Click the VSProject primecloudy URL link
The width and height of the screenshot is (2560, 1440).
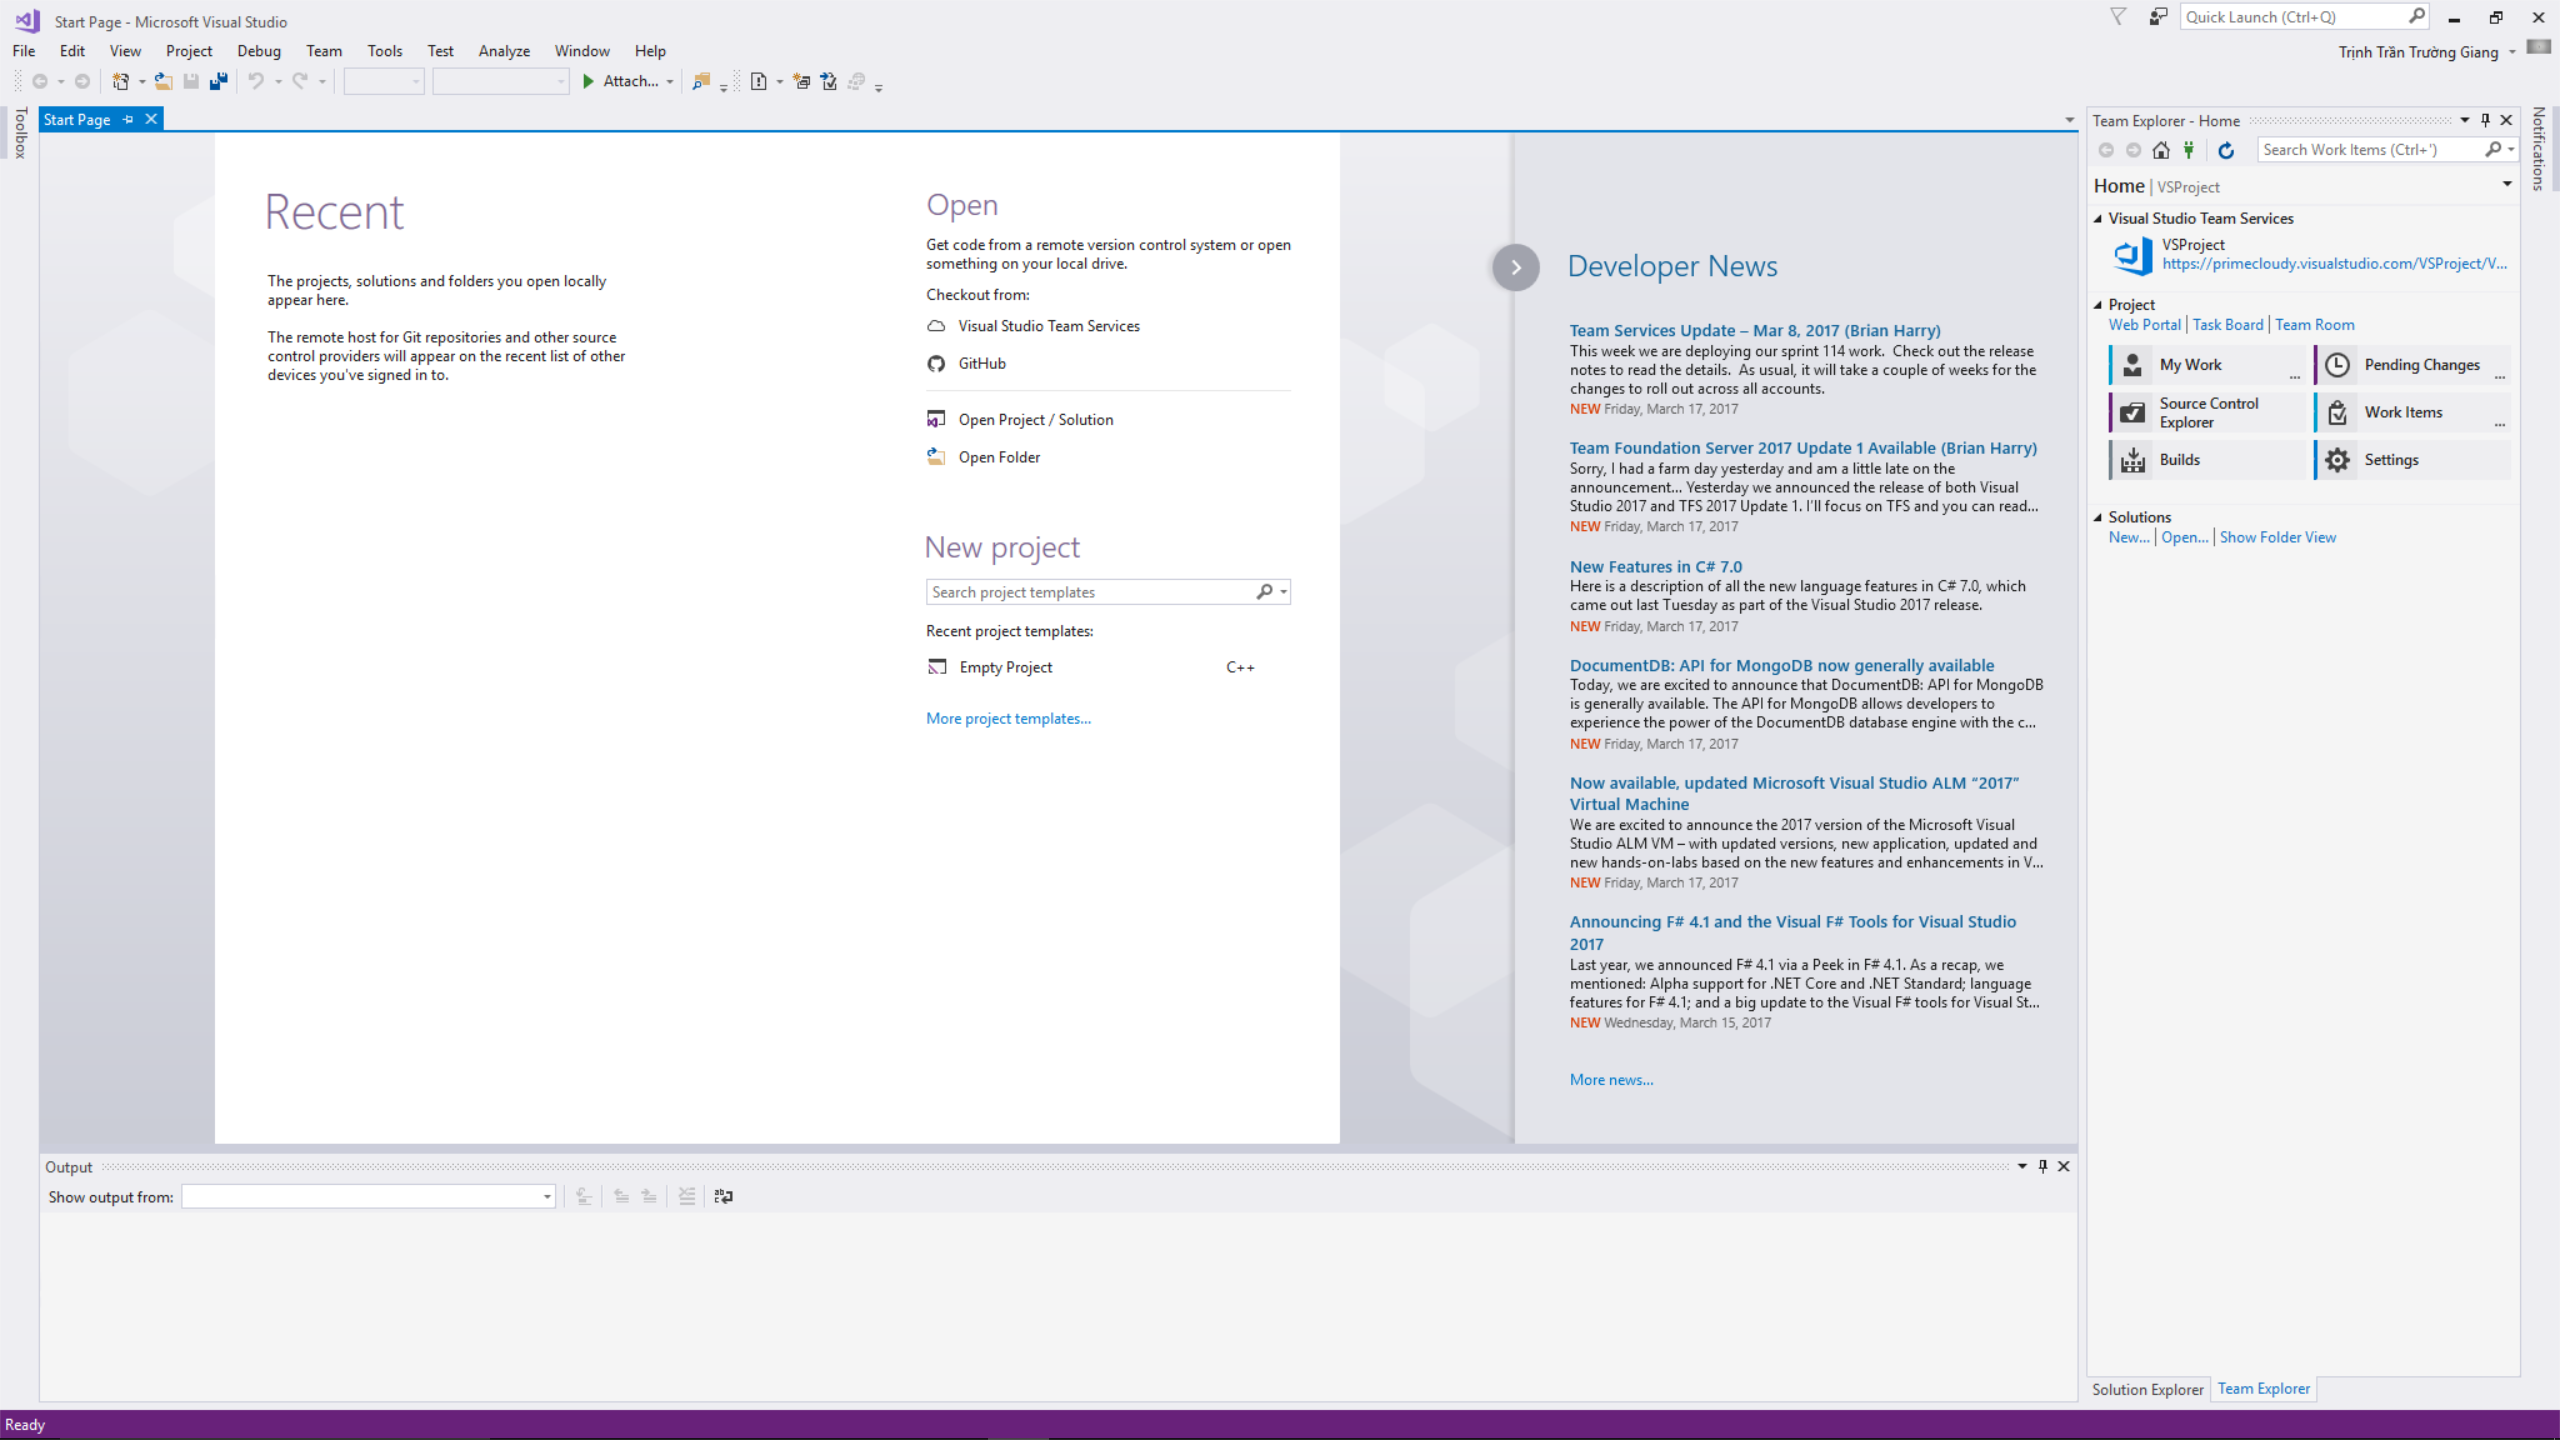point(2334,264)
